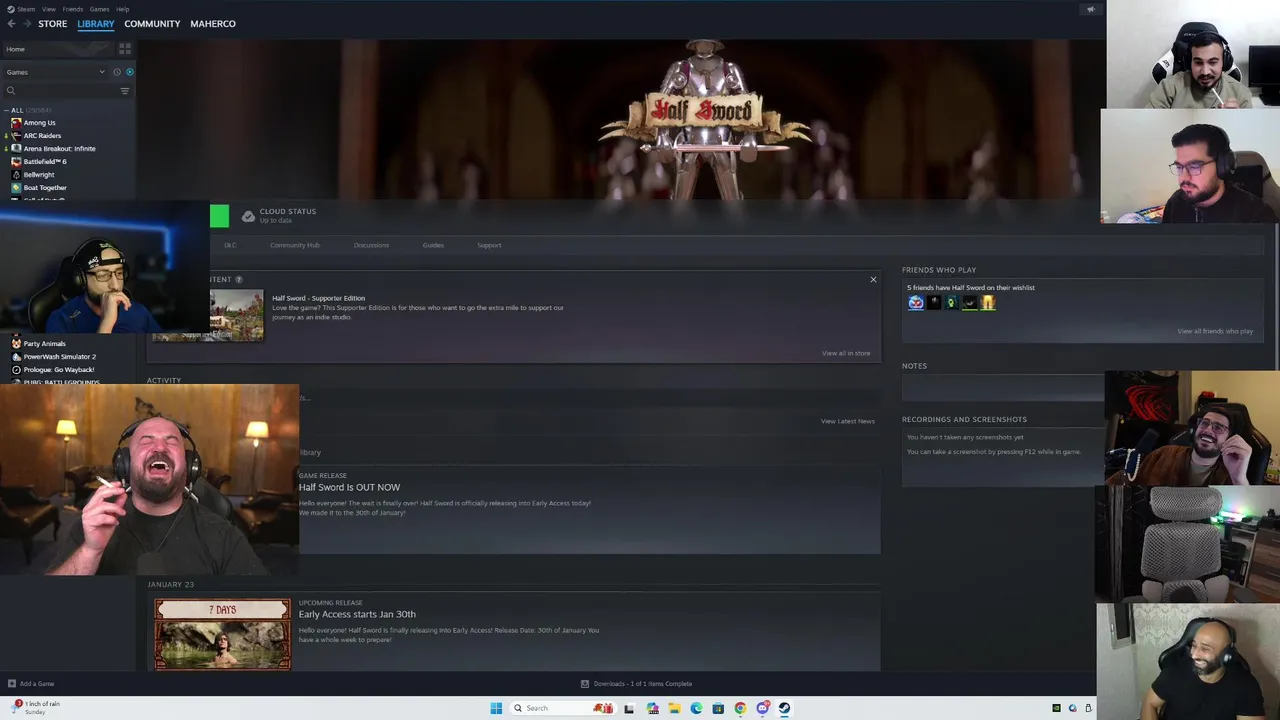
Task: Go to the STORE tab
Action: point(53,24)
